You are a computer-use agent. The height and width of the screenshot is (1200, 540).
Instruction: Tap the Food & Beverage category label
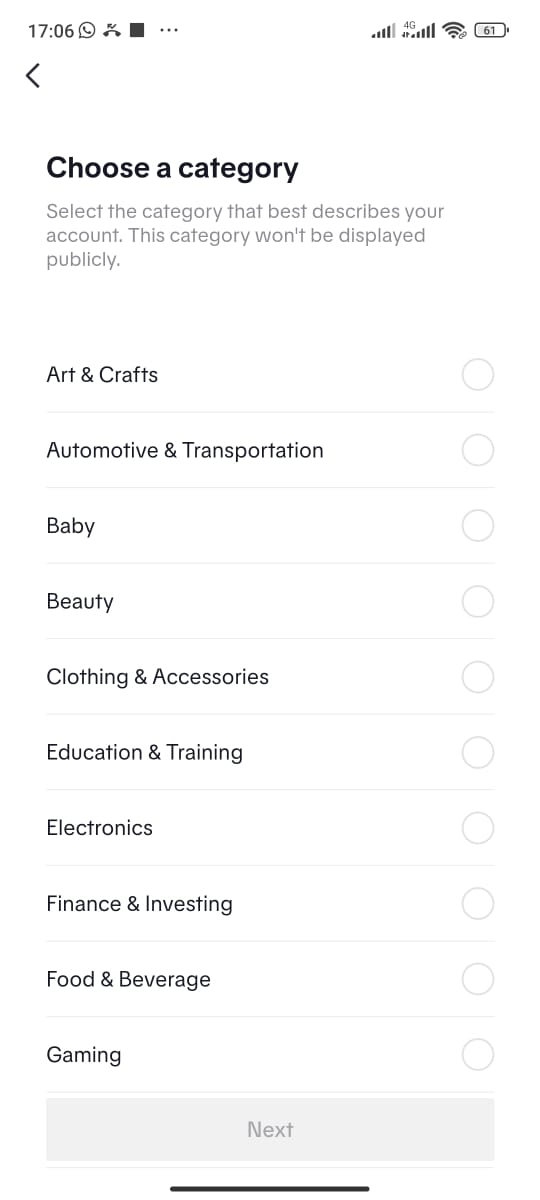tap(128, 979)
